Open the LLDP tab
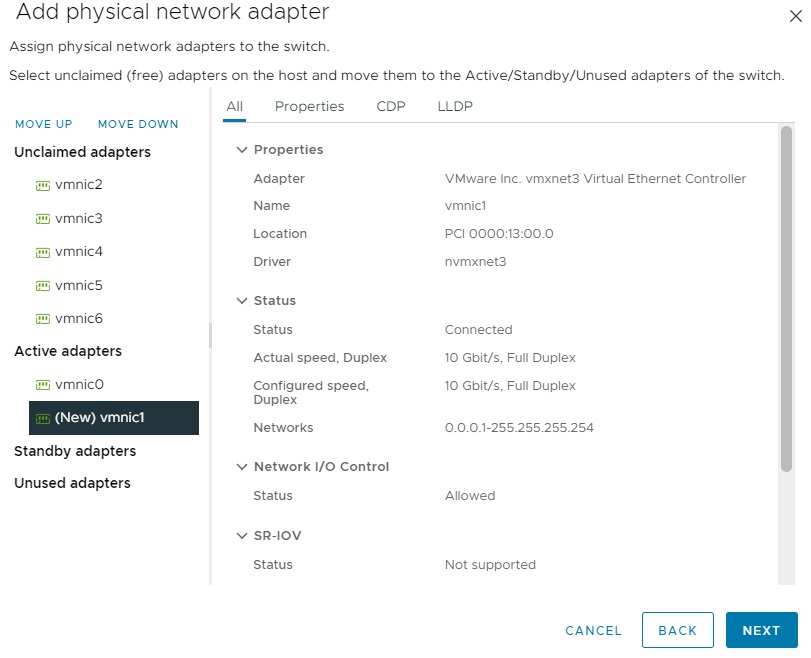Screen dimensions: 811x658 pos(455,107)
